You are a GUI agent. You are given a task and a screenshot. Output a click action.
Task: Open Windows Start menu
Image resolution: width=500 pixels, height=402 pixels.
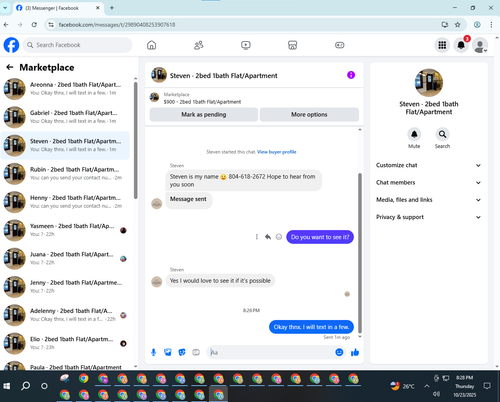tap(7, 386)
